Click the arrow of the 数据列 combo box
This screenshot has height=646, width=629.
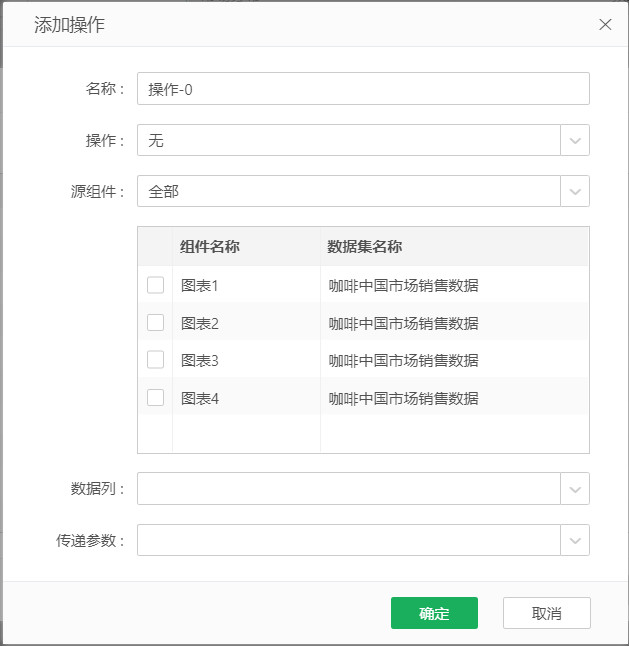point(575,489)
